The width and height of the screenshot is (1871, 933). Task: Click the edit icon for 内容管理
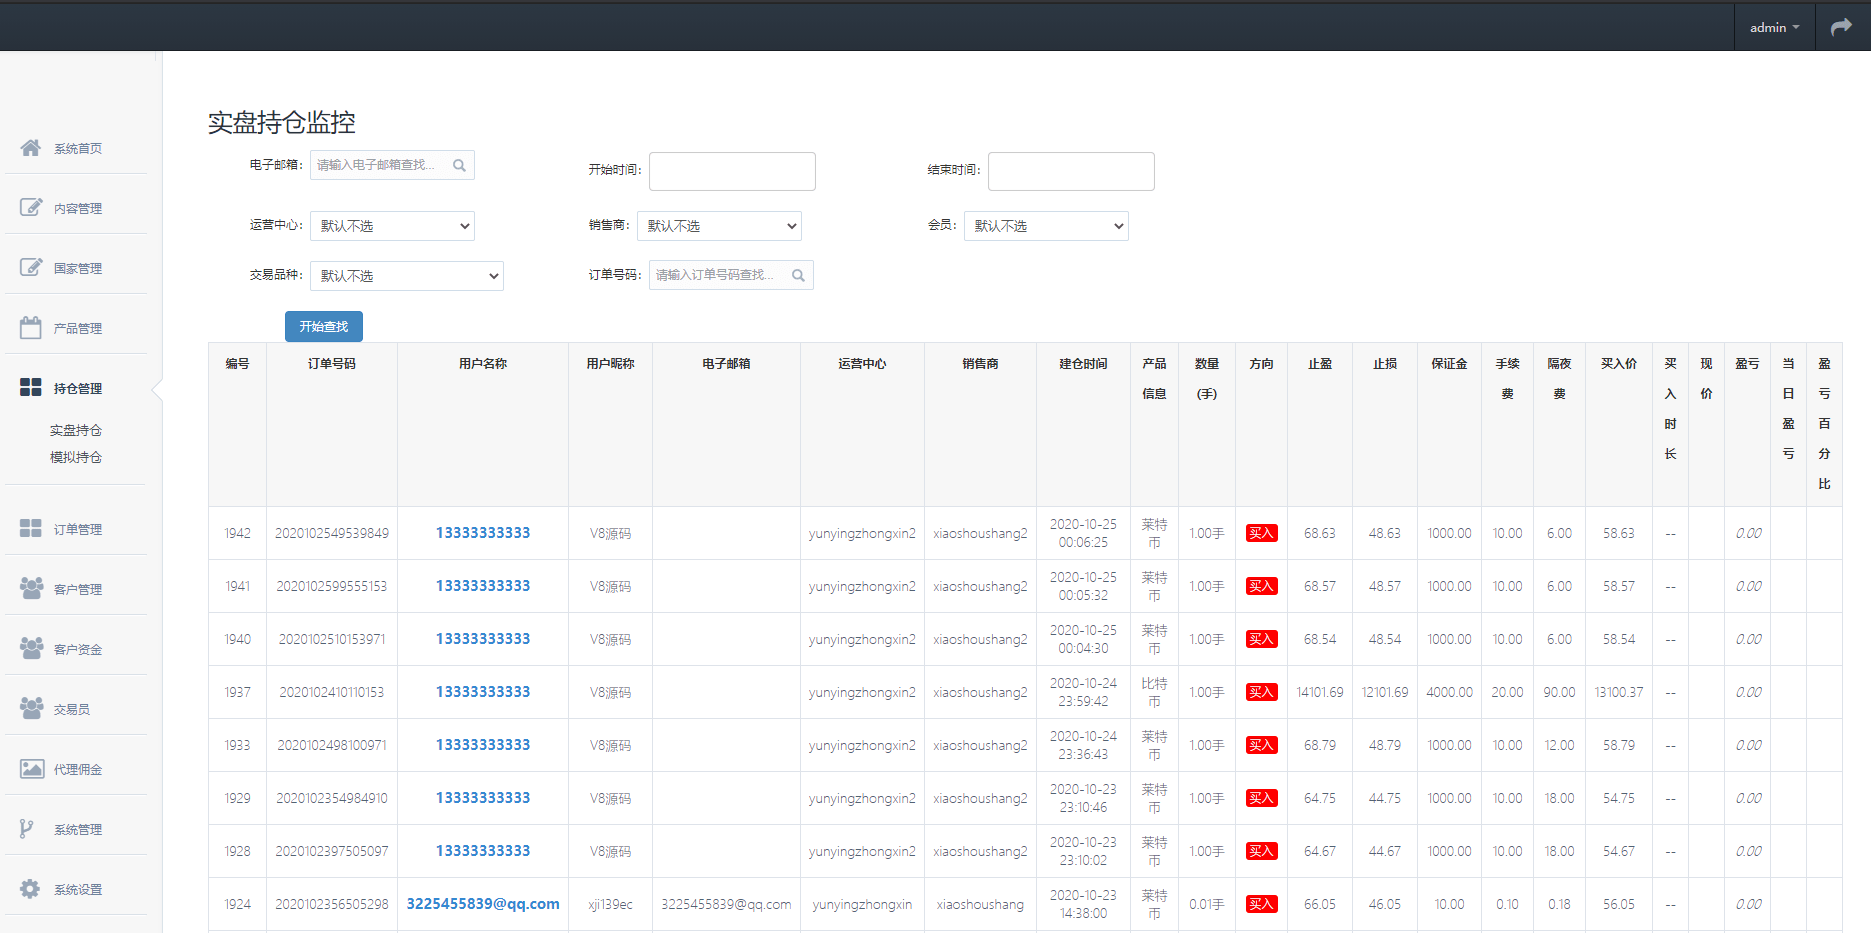point(31,208)
